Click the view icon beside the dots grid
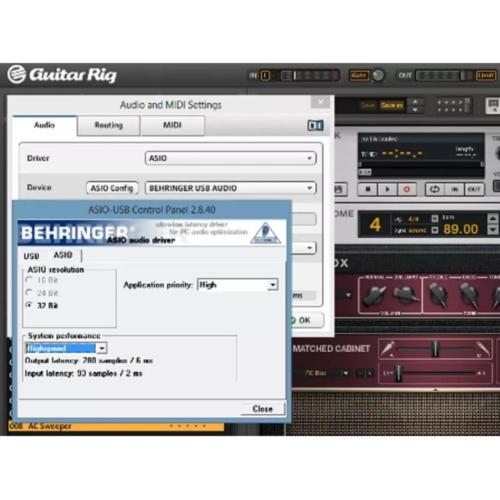Screen dimensions: 500x500 tap(493, 105)
